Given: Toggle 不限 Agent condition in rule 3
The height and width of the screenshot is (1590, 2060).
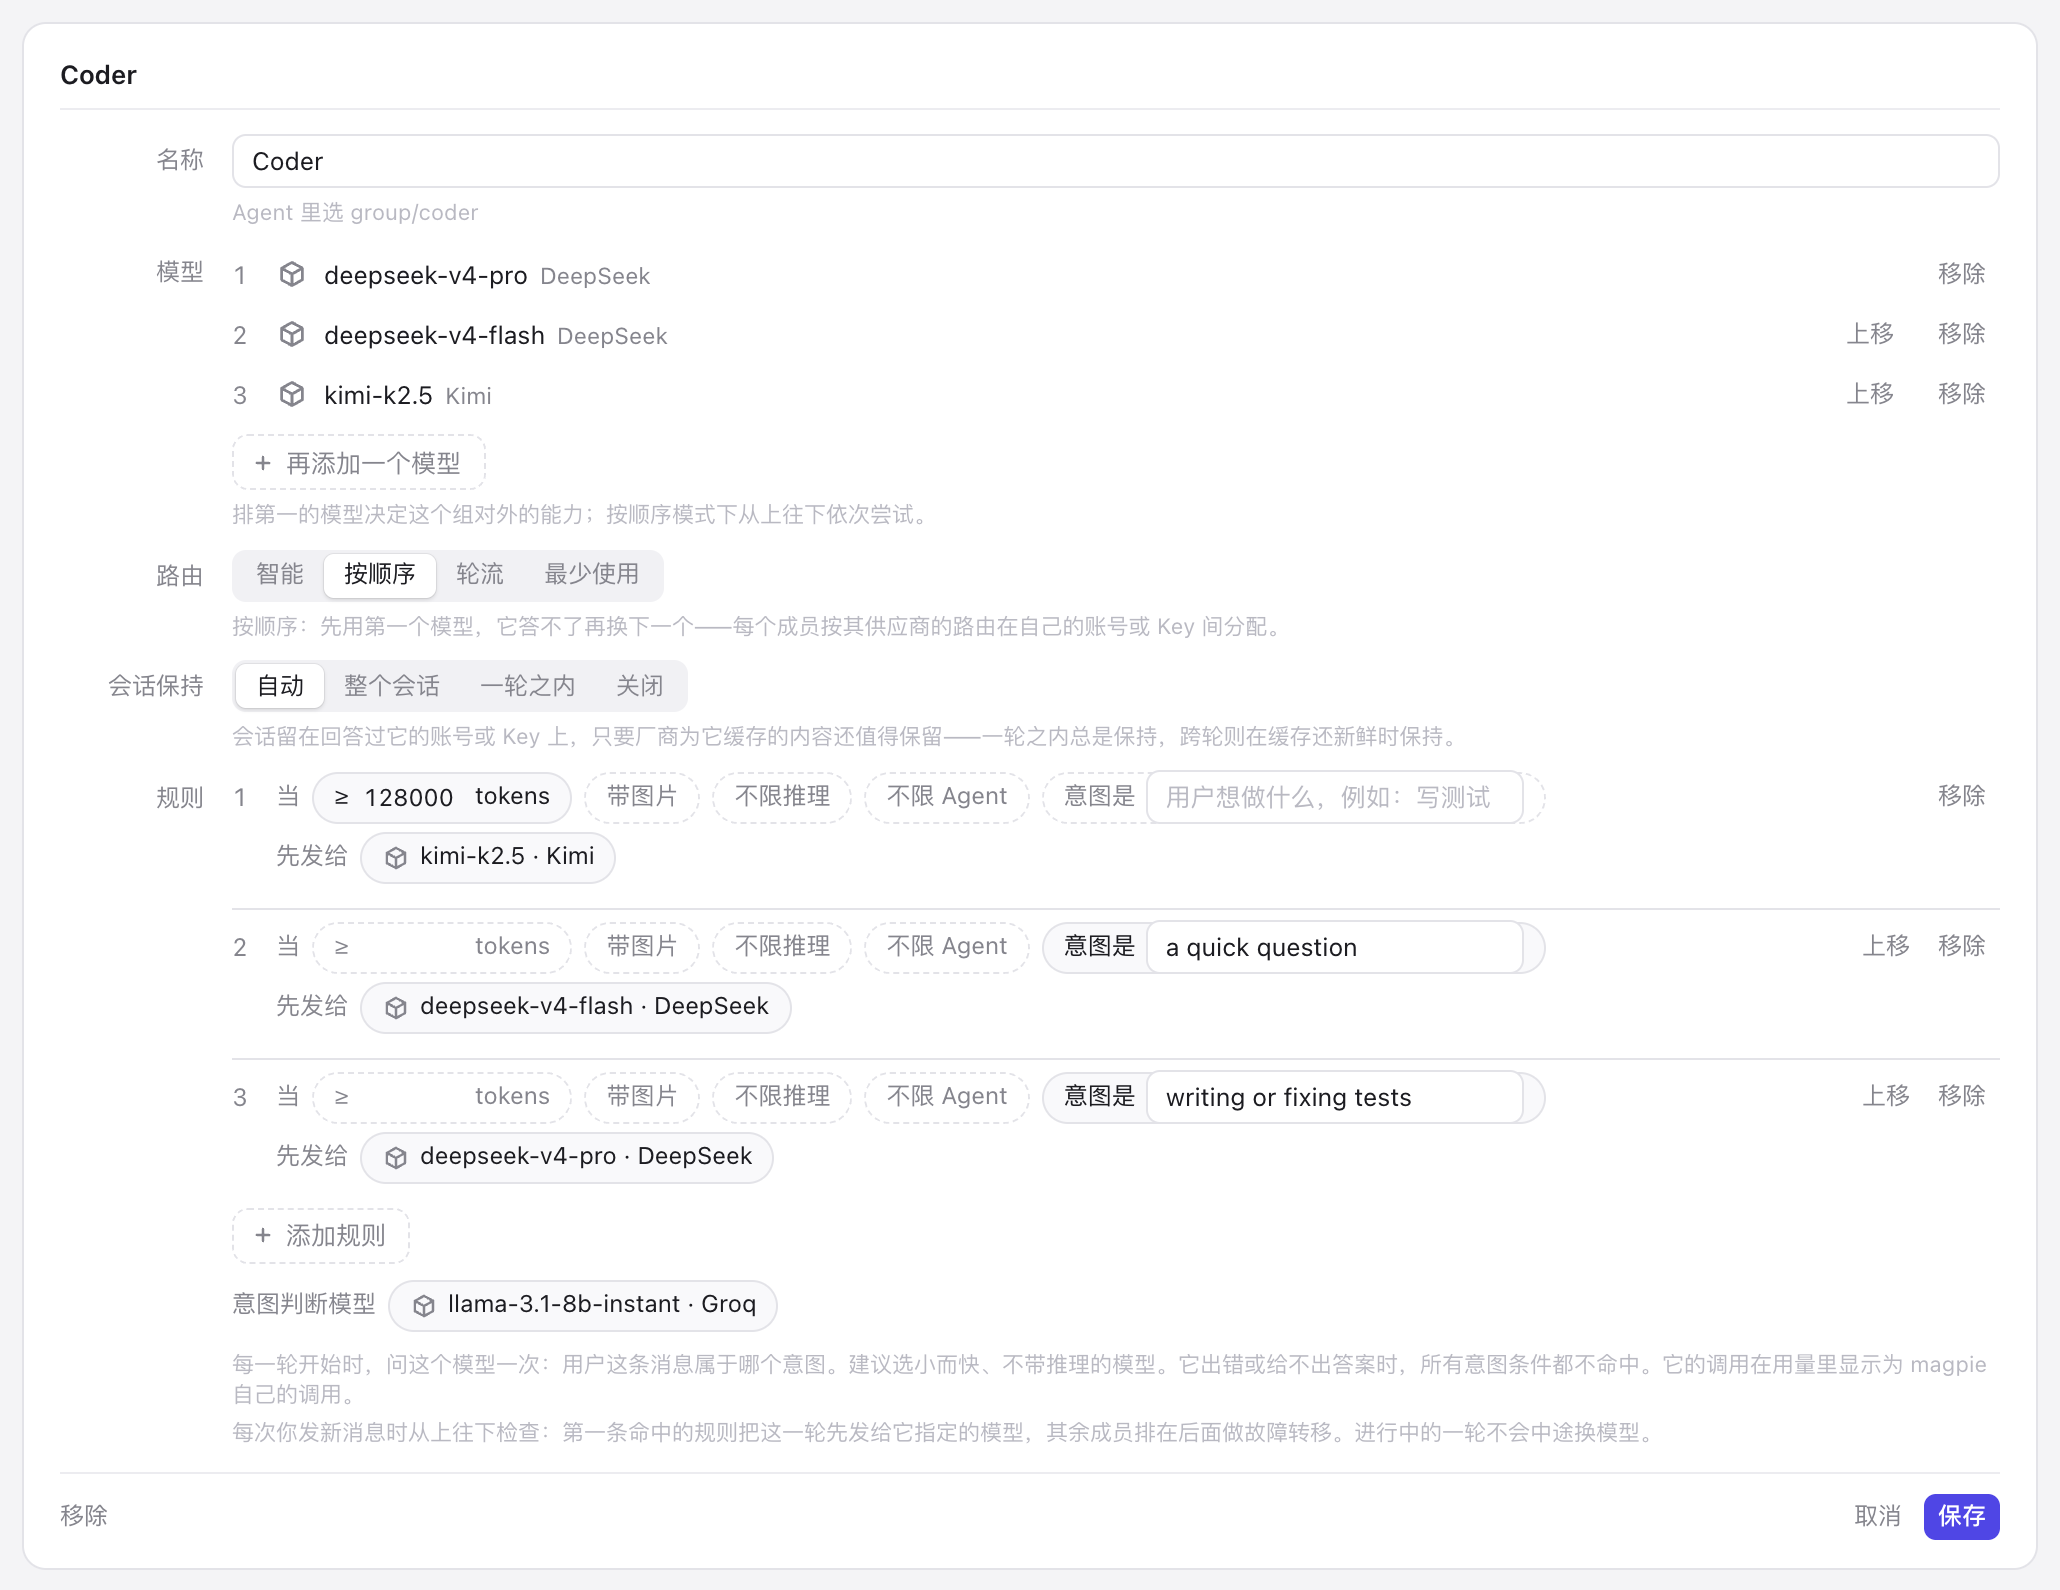Looking at the screenshot, I should click(x=946, y=1097).
